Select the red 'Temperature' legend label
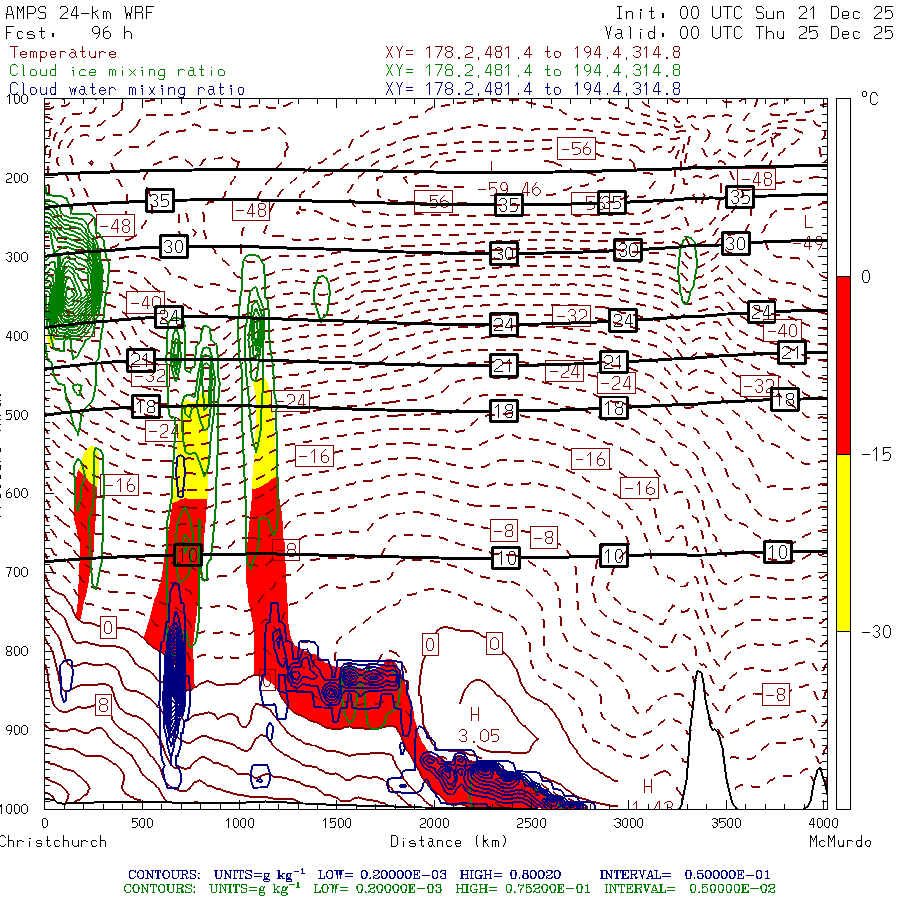The image size is (900, 900). point(63,53)
